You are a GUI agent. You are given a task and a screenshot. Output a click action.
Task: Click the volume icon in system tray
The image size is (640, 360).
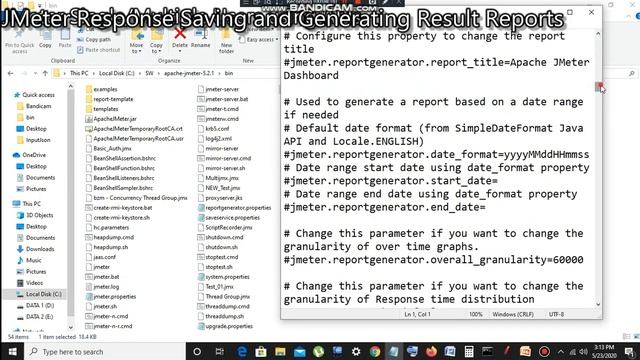pos(583,352)
